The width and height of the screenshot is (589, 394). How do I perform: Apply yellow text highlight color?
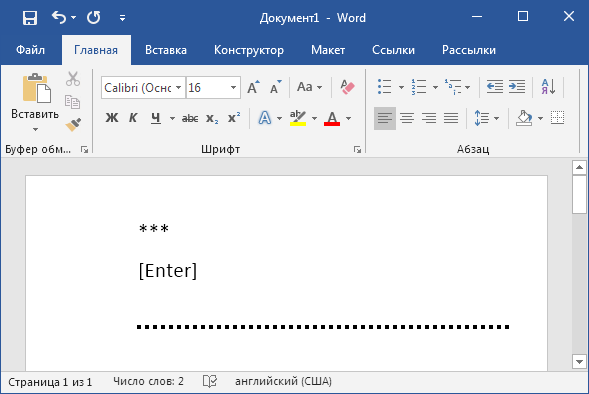point(298,118)
